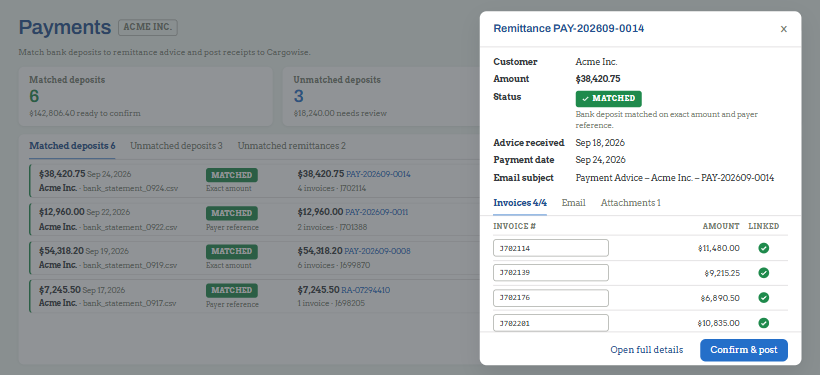Click bank_statement_0917.csv file name

(x=130, y=303)
